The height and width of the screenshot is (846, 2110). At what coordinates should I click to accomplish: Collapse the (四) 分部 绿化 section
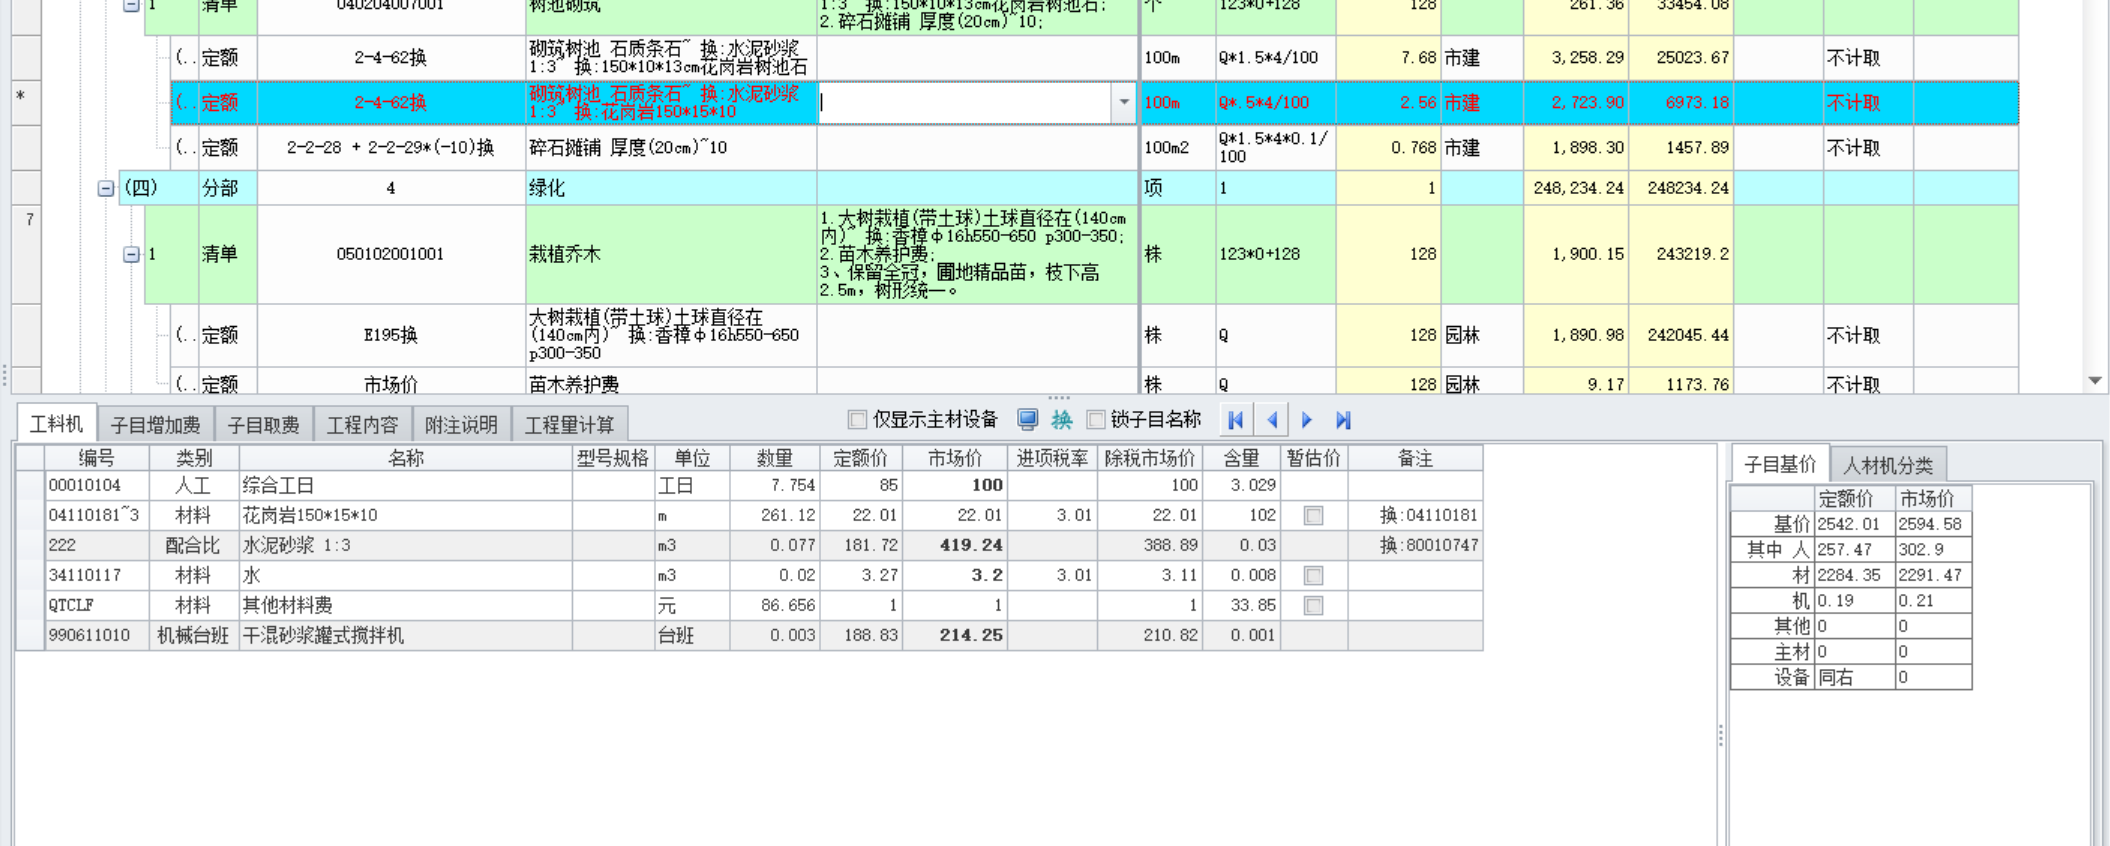105,188
